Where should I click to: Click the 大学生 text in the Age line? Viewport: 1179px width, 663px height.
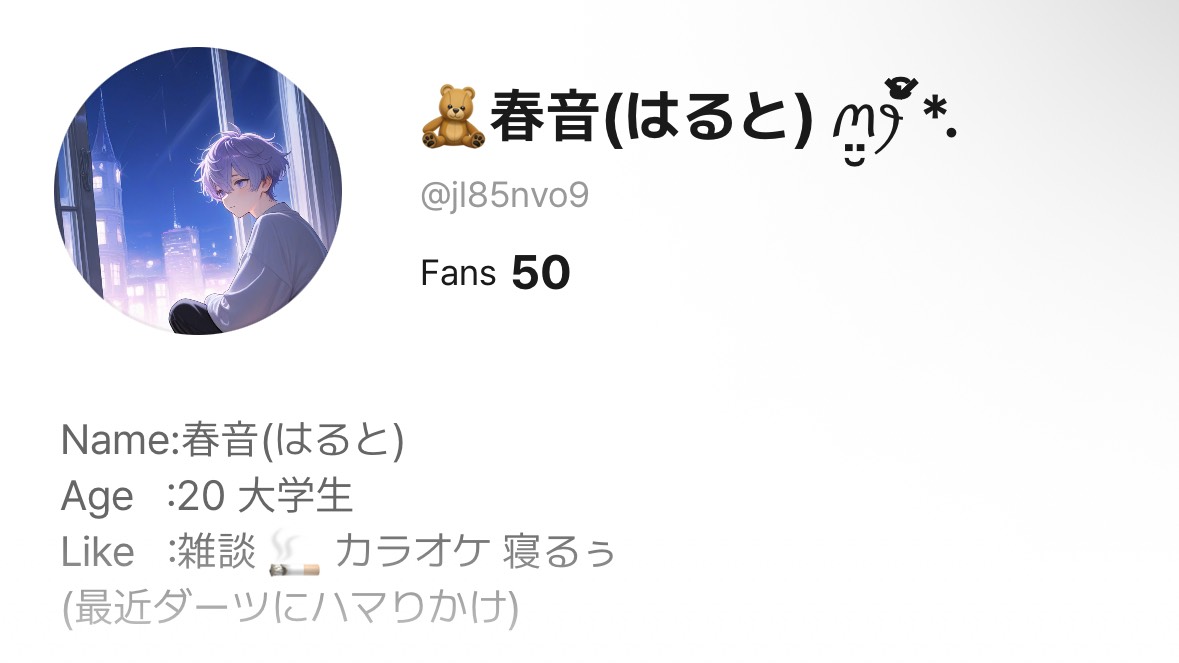point(295,496)
